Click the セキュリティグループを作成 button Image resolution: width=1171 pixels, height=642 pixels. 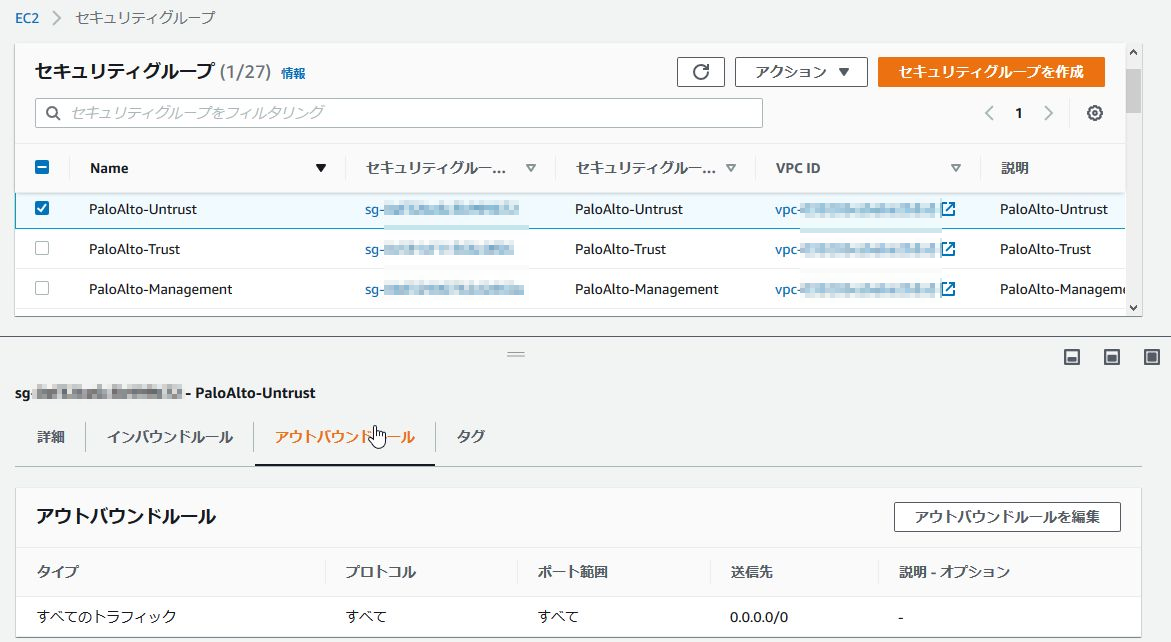[992, 71]
